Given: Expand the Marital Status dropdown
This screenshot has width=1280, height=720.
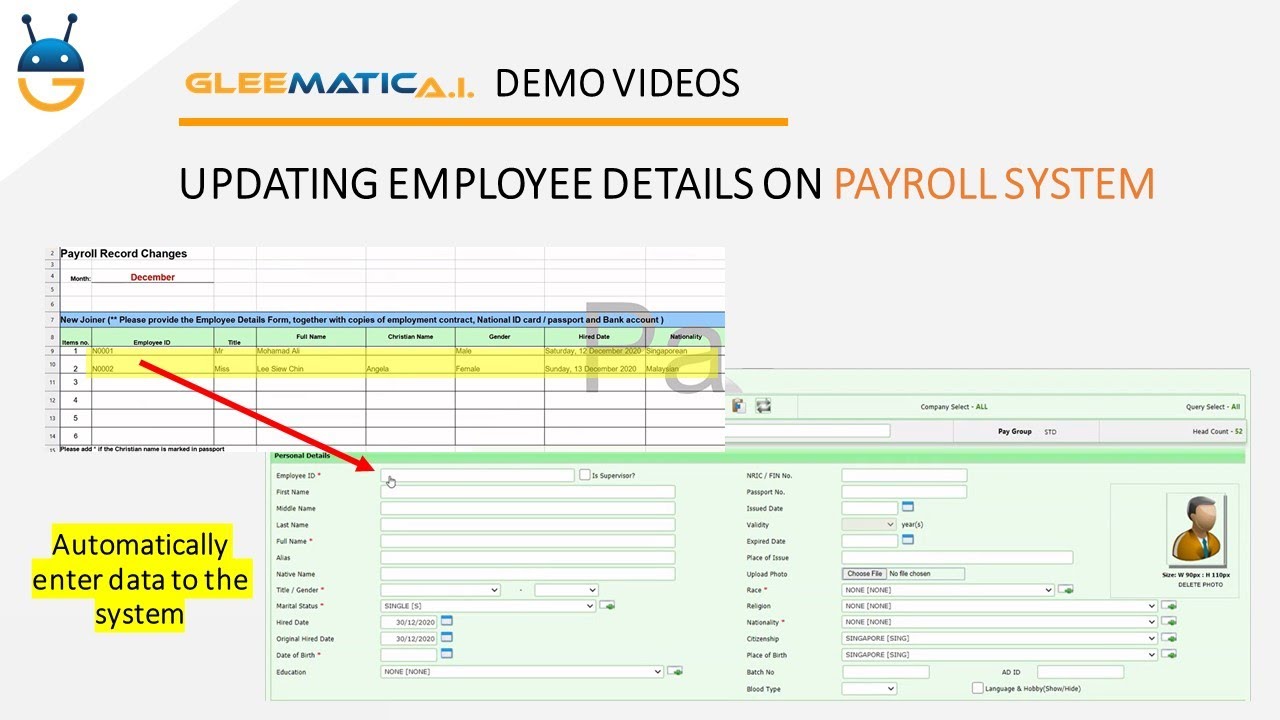Looking at the screenshot, I should 488,606.
